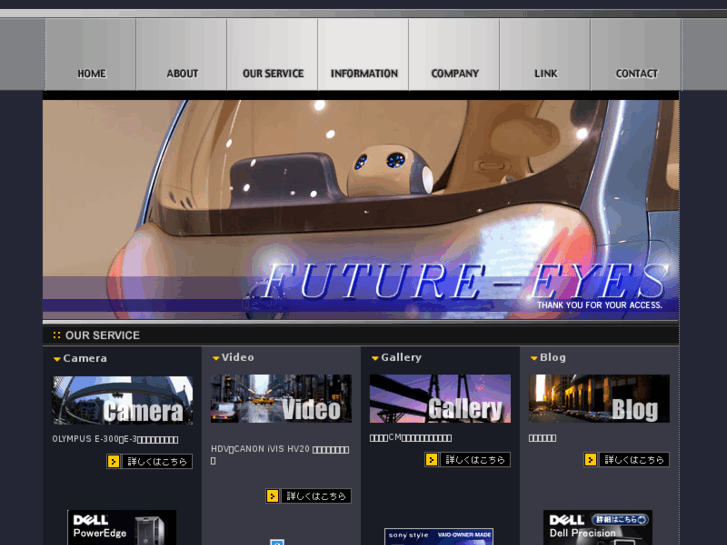Open the Gallery thumbnail image
This screenshot has height=545, width=727.
[x=440, y=398]
